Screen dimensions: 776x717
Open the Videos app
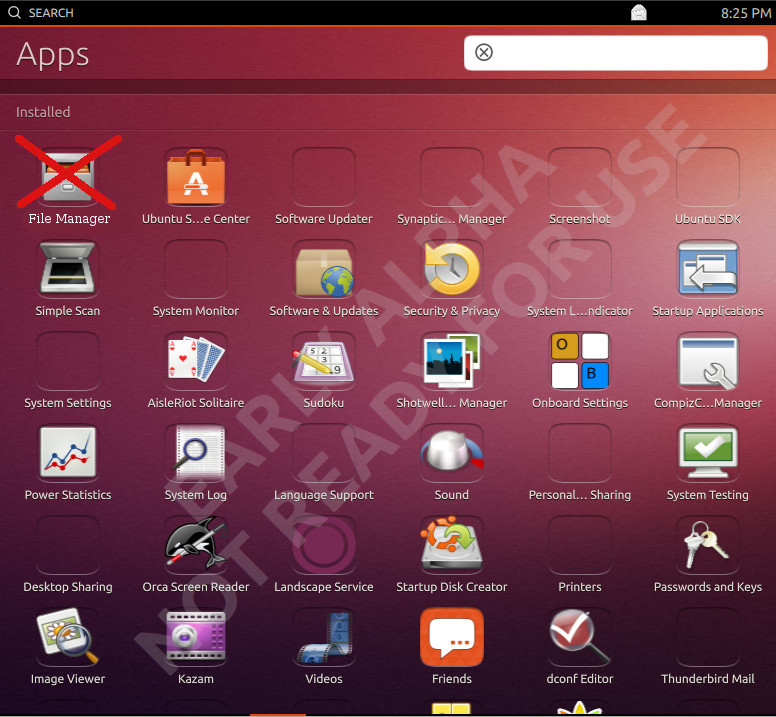click(324, 637)
